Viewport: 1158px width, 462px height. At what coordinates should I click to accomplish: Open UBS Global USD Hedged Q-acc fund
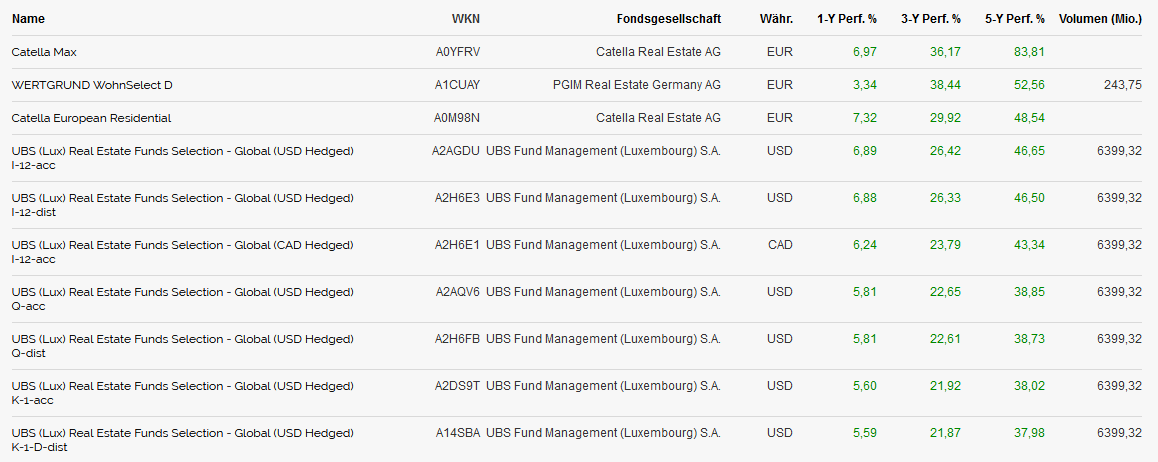(183, 299)
